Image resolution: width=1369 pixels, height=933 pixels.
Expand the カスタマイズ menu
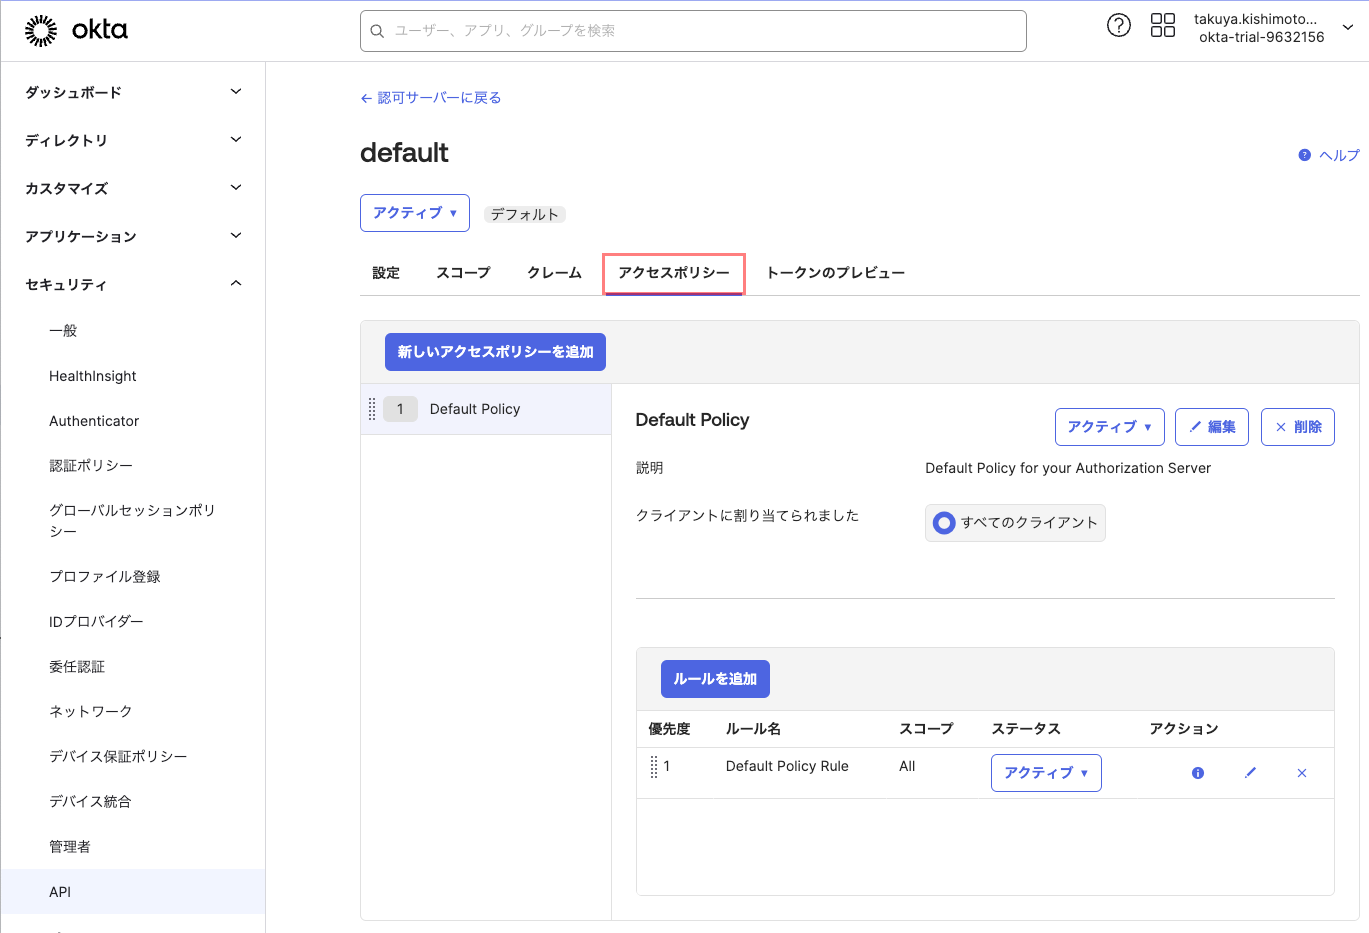pos(132,188)
